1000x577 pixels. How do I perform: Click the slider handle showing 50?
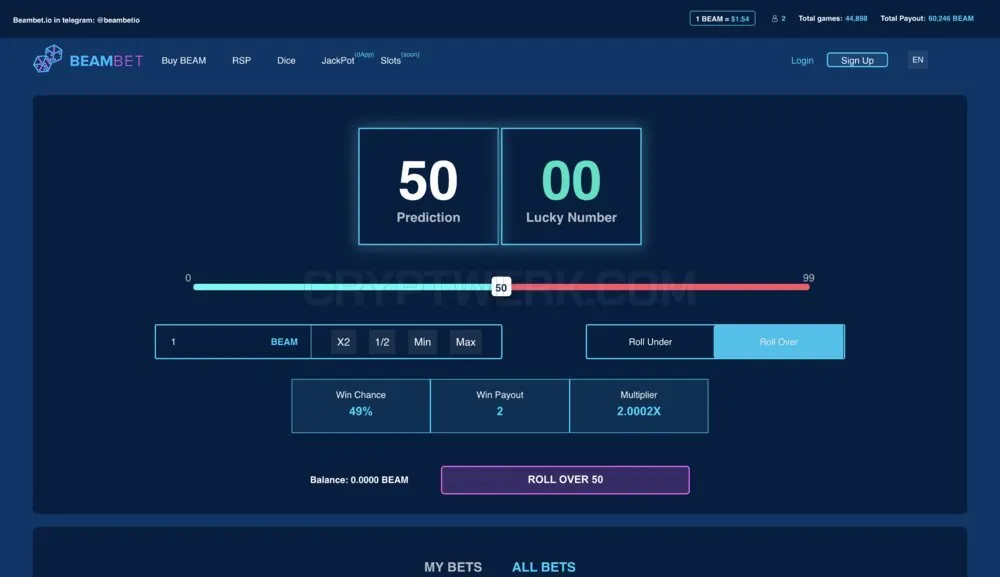(501, 287)
